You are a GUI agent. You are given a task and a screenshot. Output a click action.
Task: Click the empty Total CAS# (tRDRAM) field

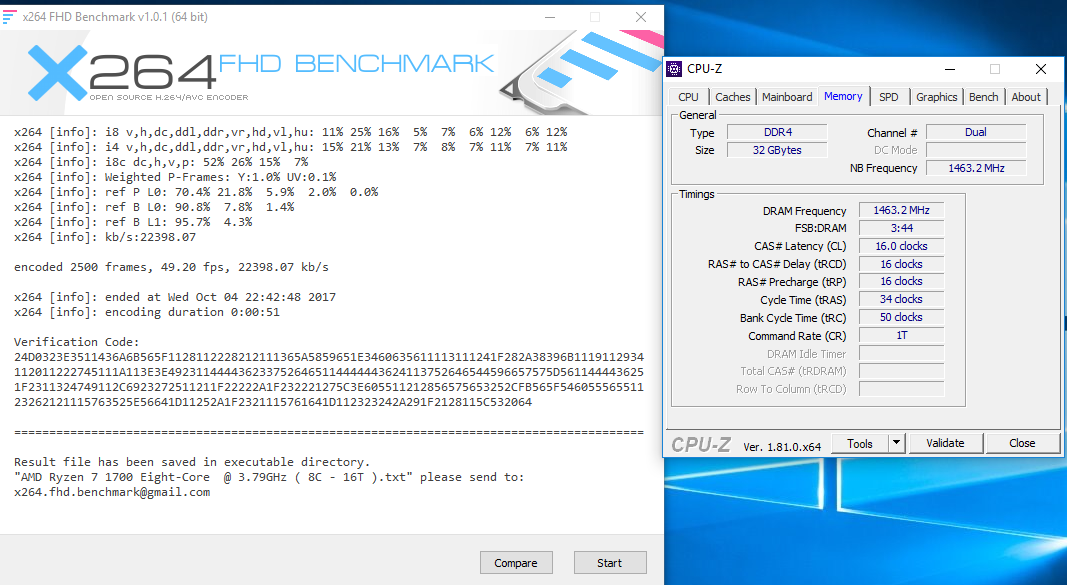(x=902, y=371)
